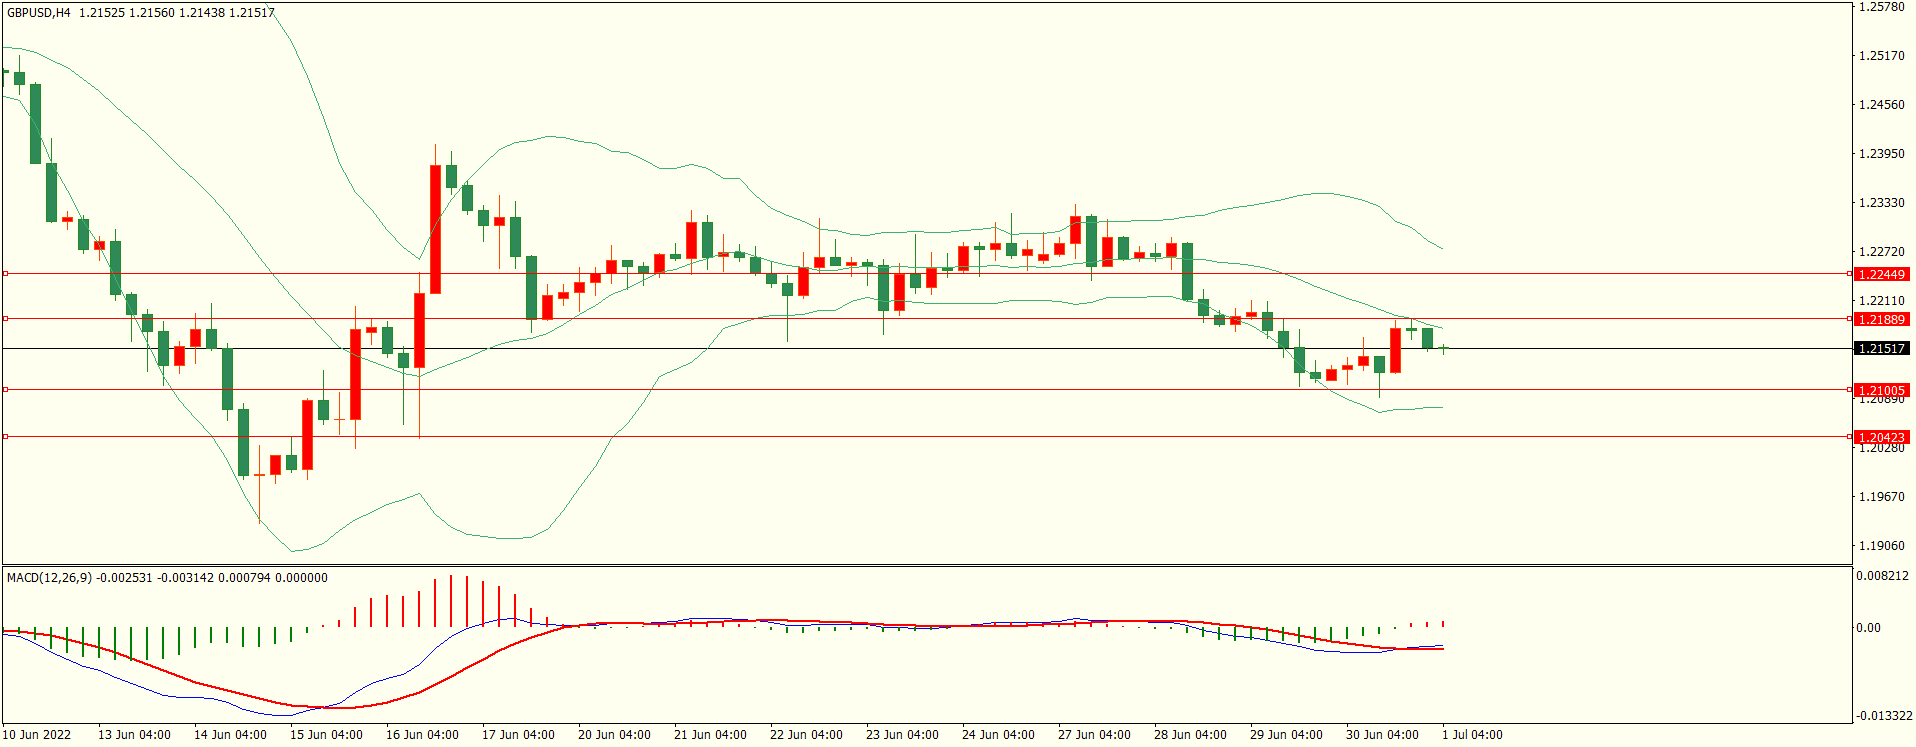Select the red 1.22449 price label

[1880, 274]
